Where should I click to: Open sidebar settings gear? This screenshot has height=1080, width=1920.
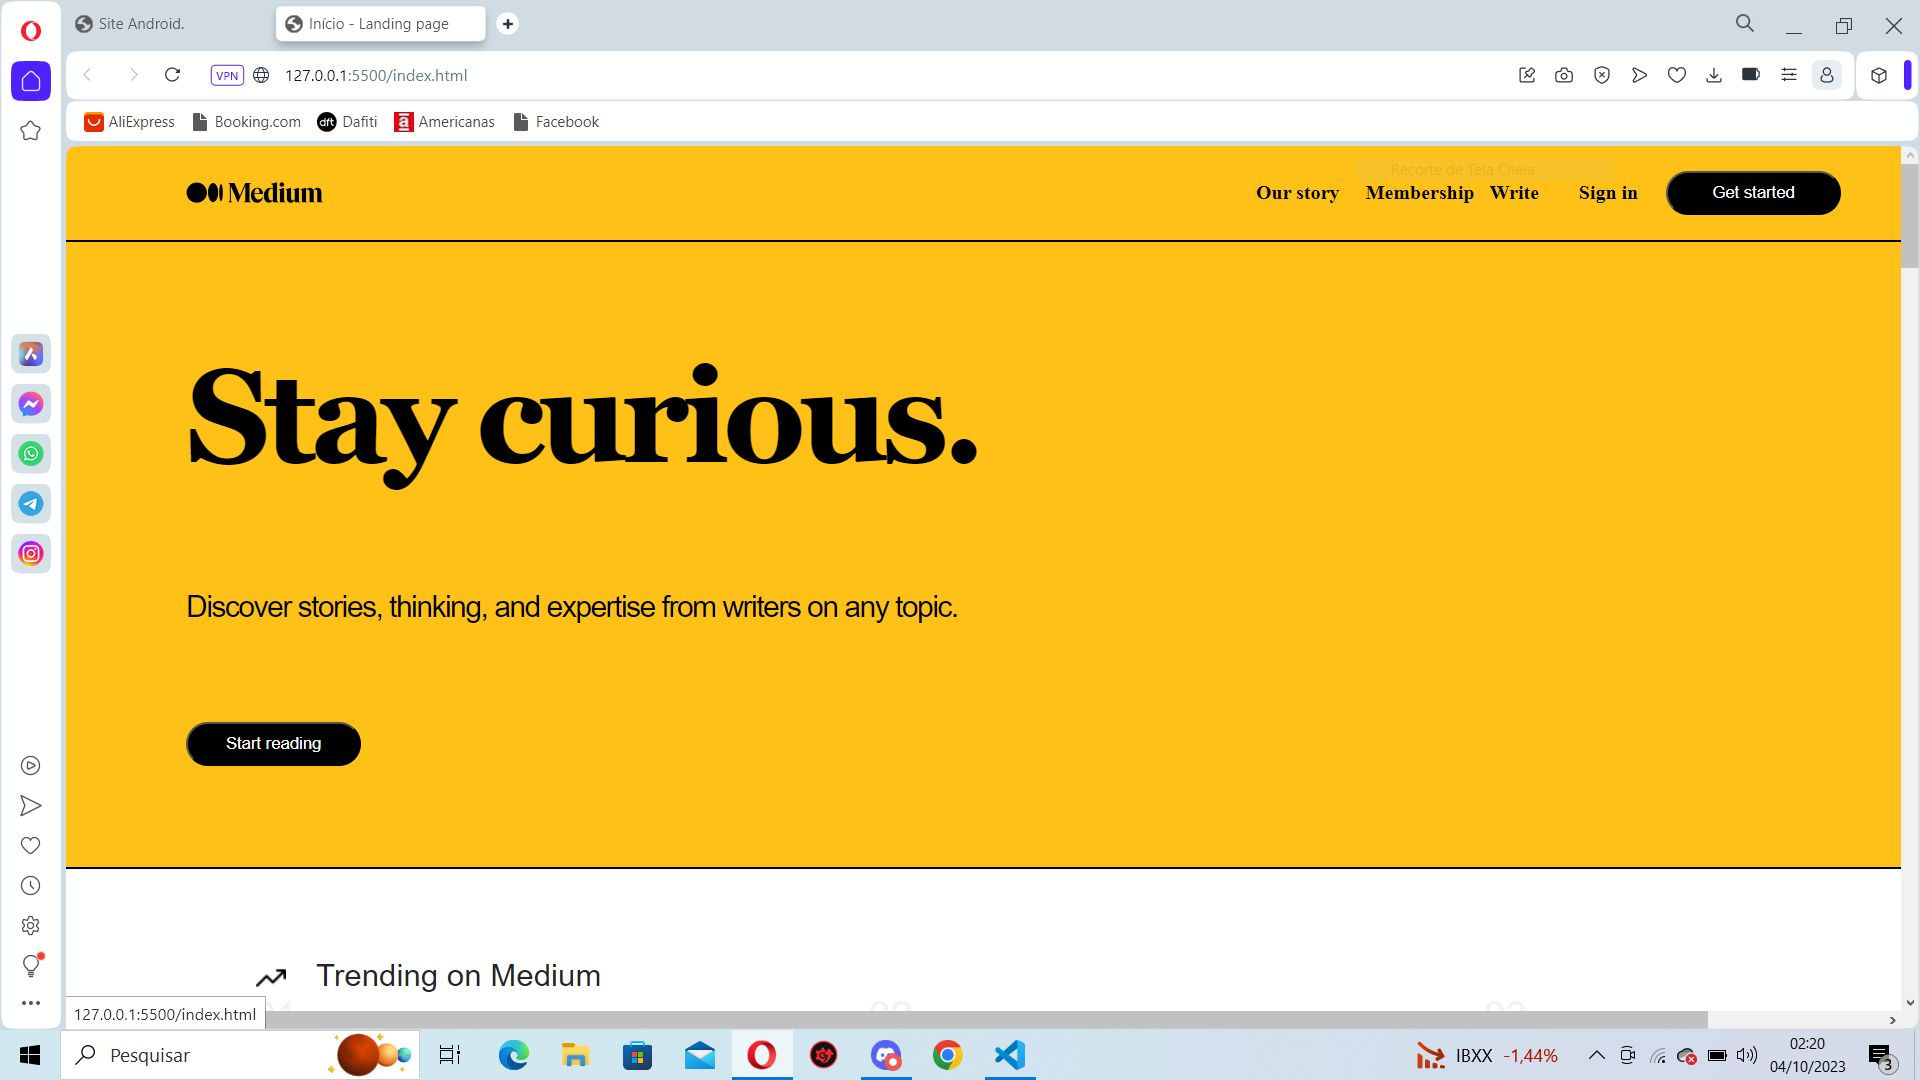(31, 926)
